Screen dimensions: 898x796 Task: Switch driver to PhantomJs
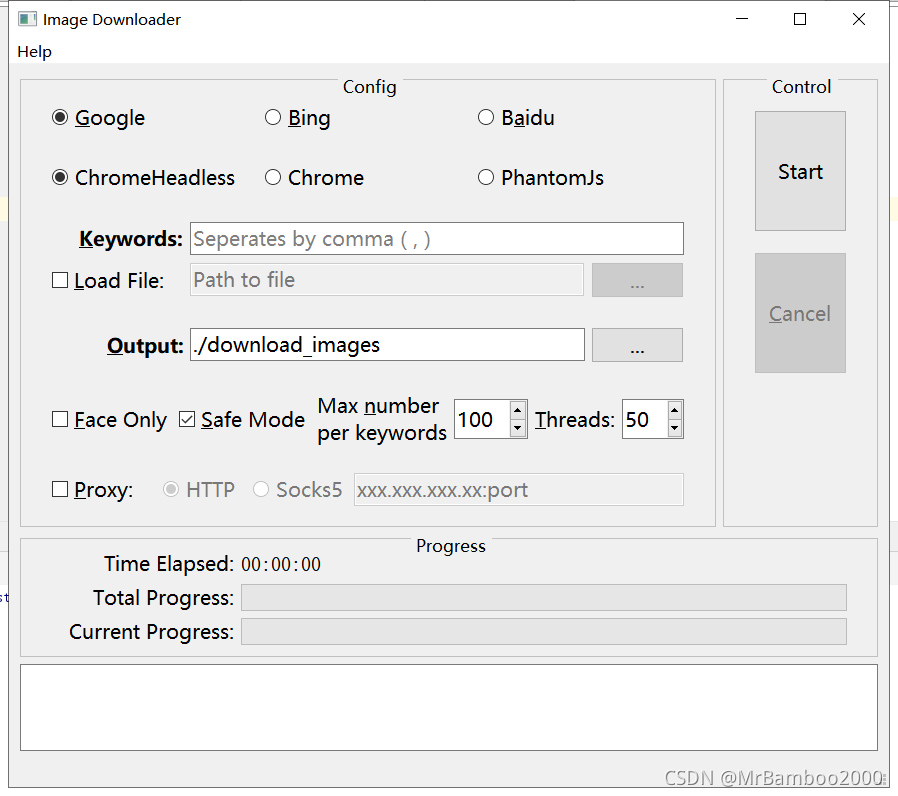click(485, 177)
